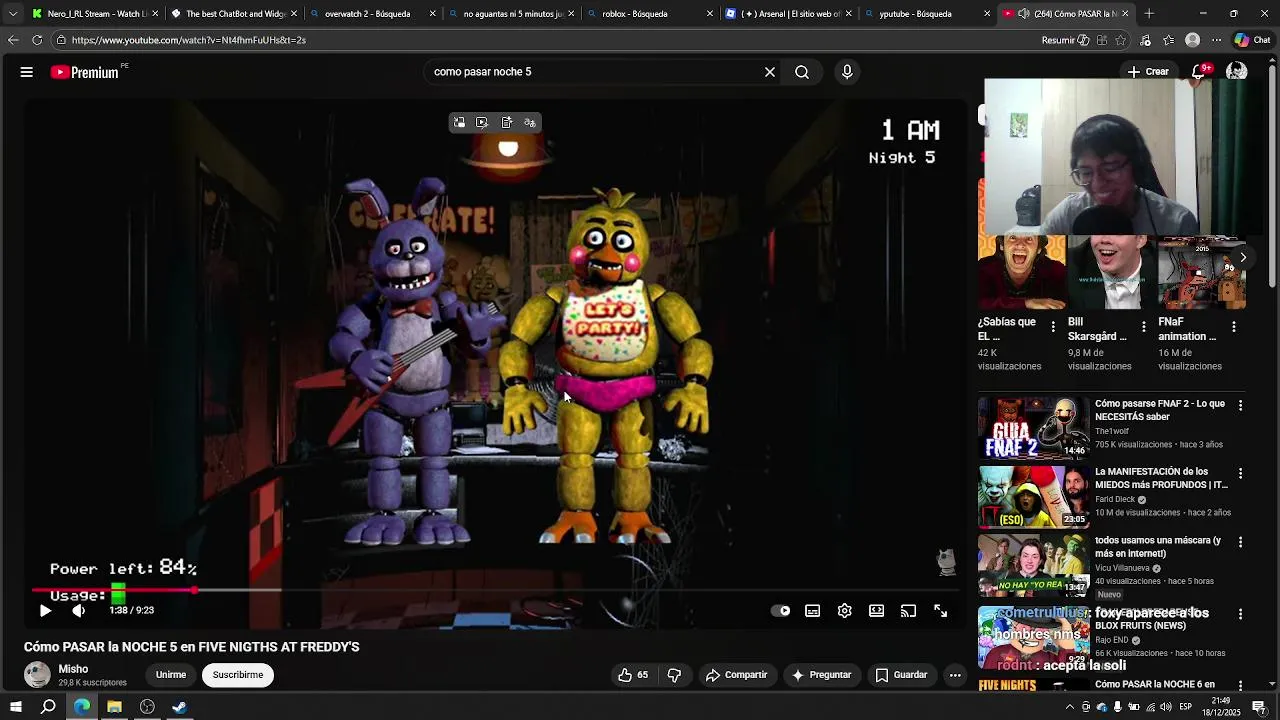Save video with Guardar button

click(902, 675)
